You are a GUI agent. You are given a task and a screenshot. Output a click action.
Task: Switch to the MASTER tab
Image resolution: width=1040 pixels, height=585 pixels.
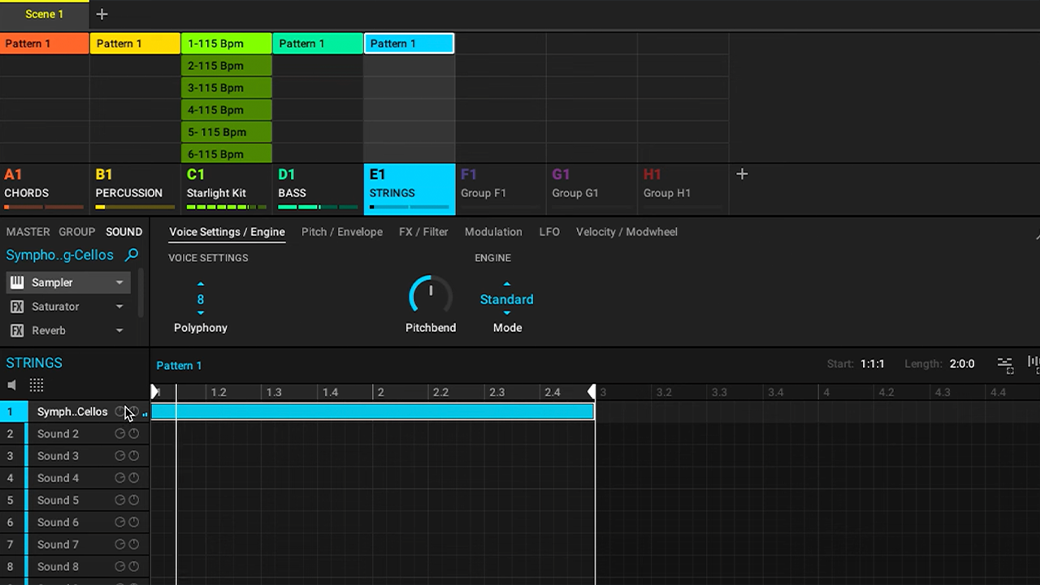(28, 232)
